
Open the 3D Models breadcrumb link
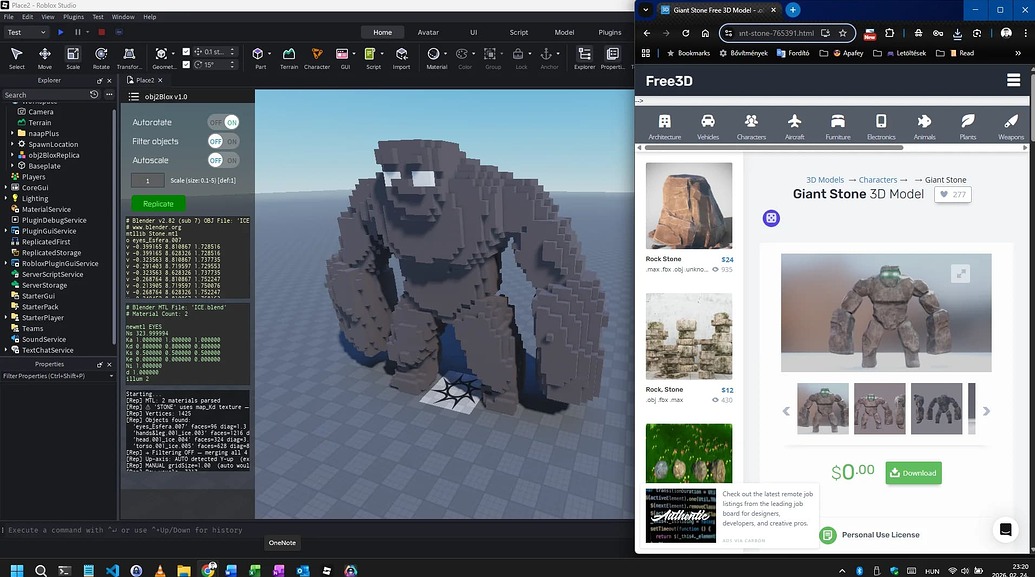coord(824,180)
